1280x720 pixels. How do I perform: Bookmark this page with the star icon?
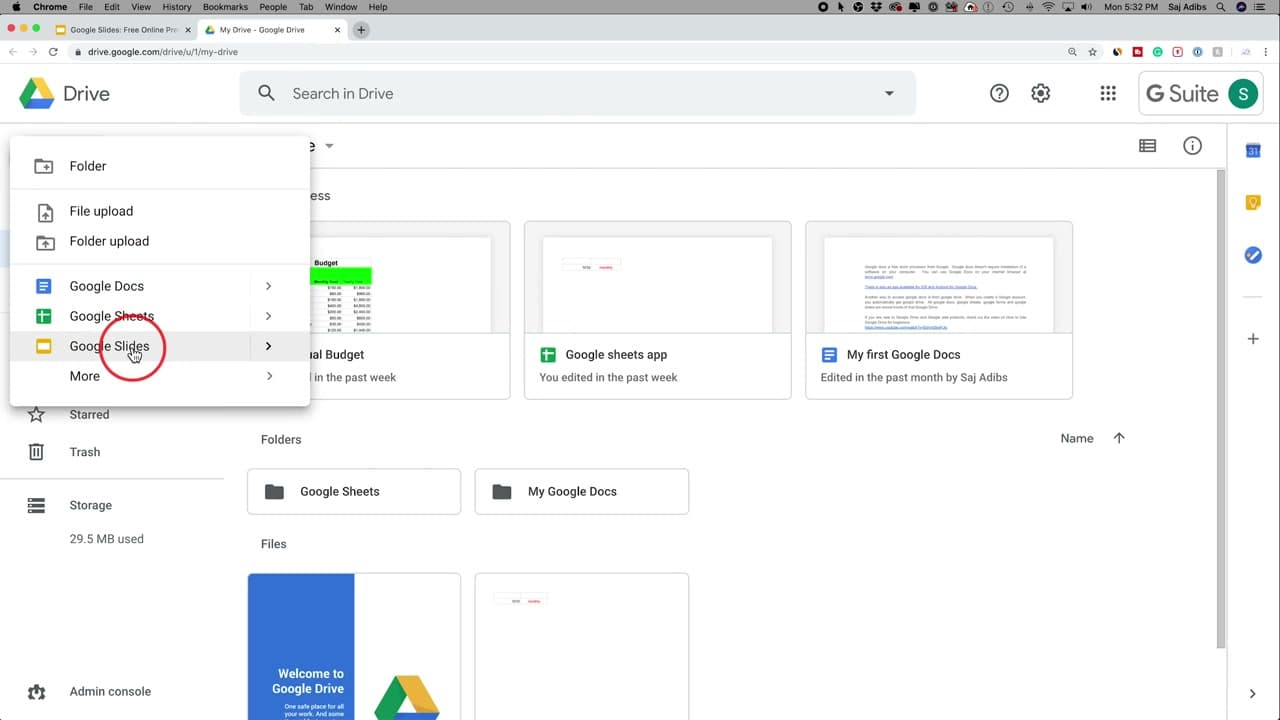1093,52
